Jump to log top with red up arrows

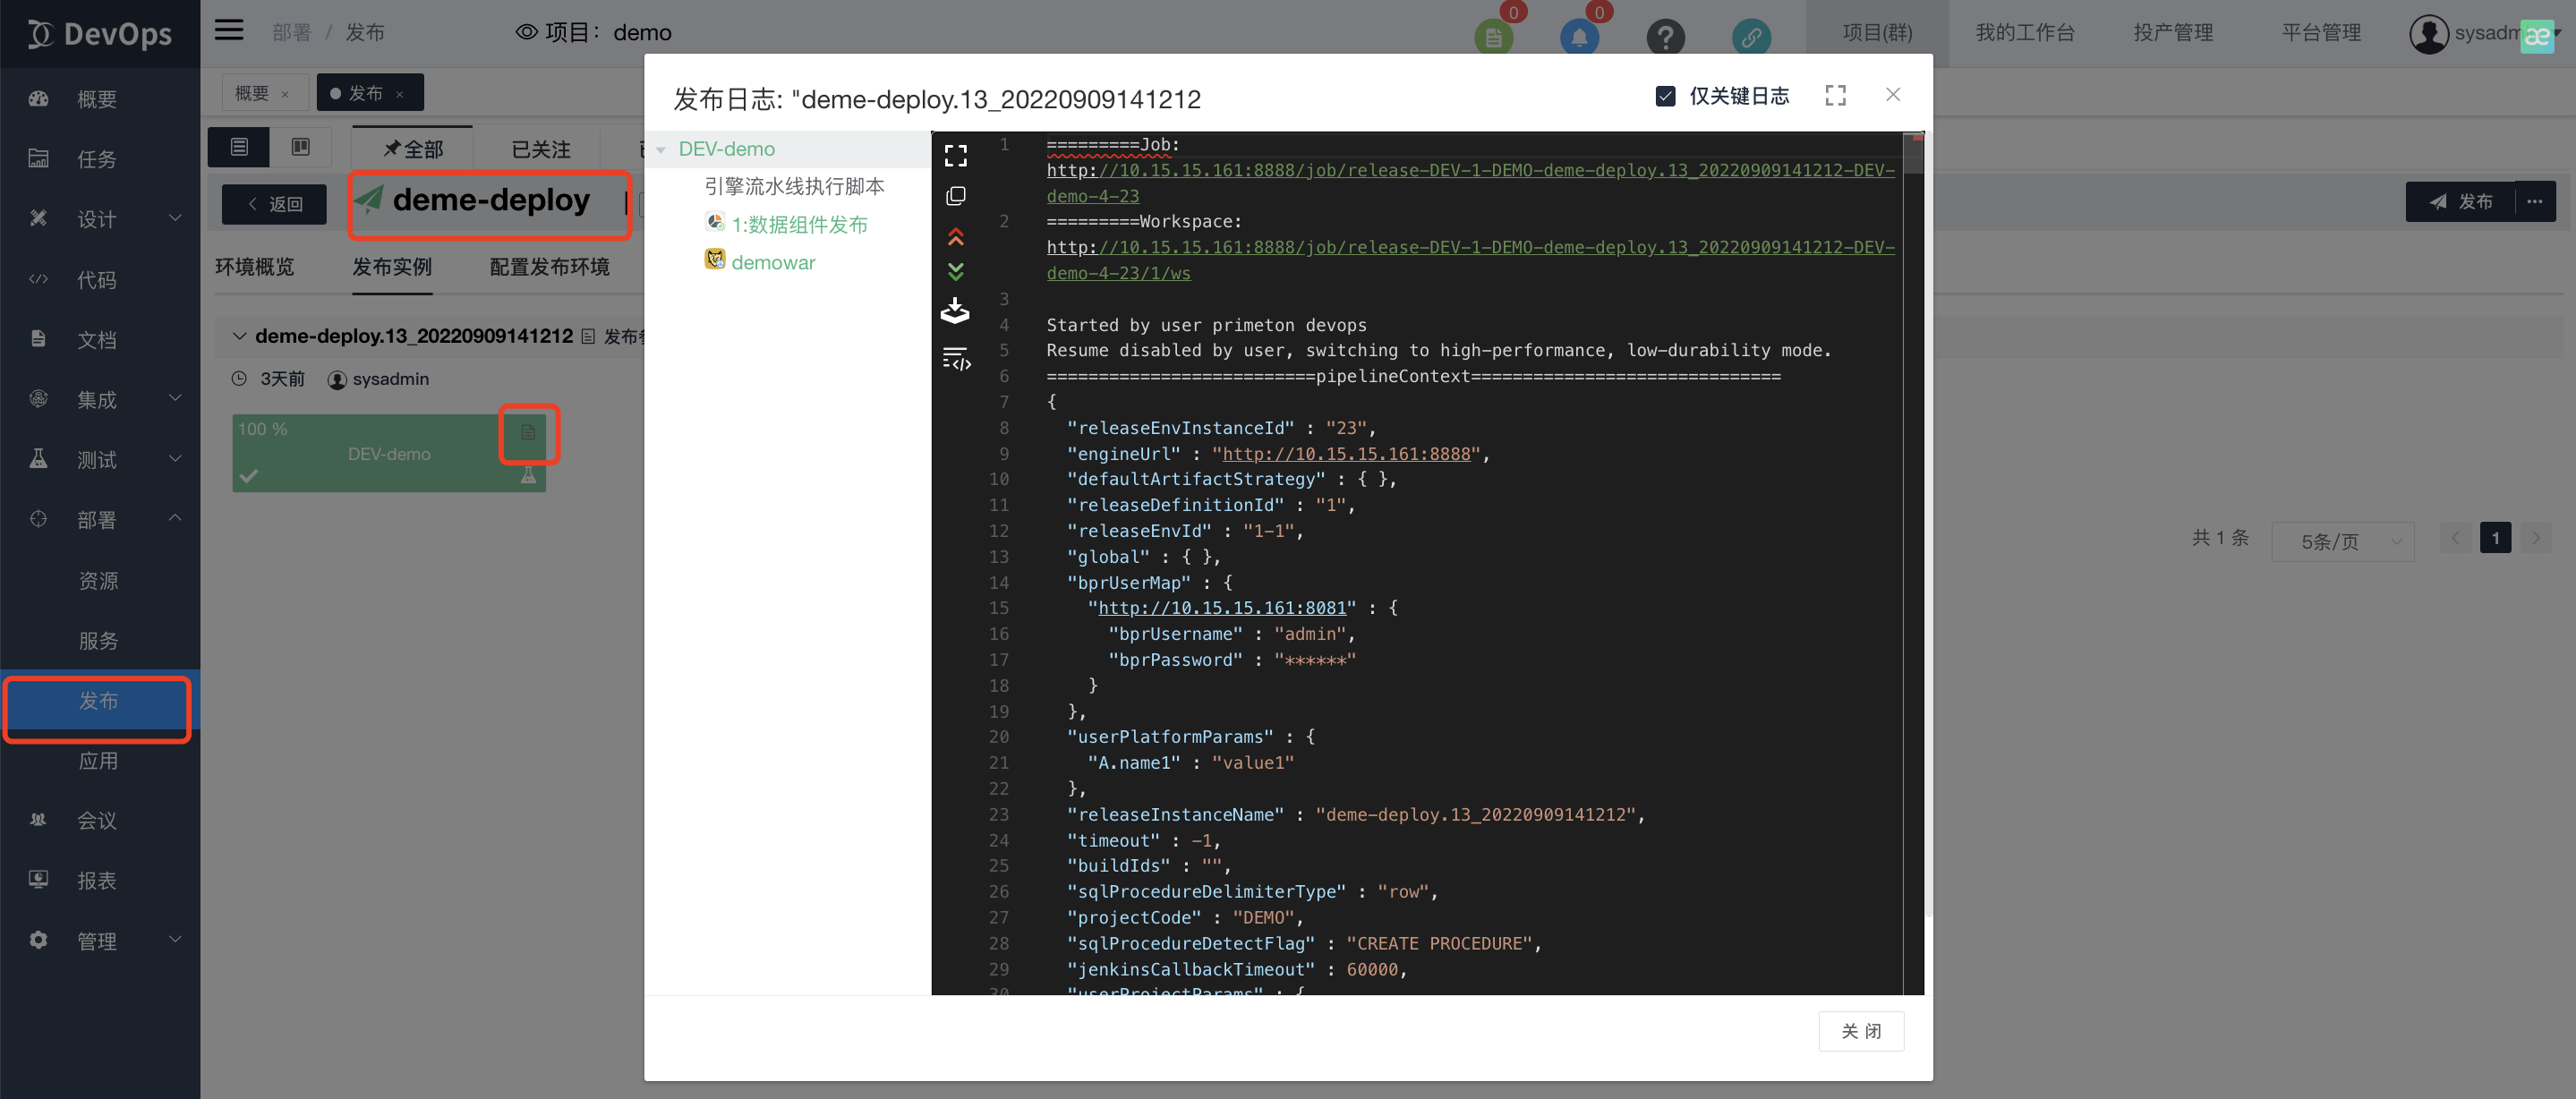click(x=955, y=236)
